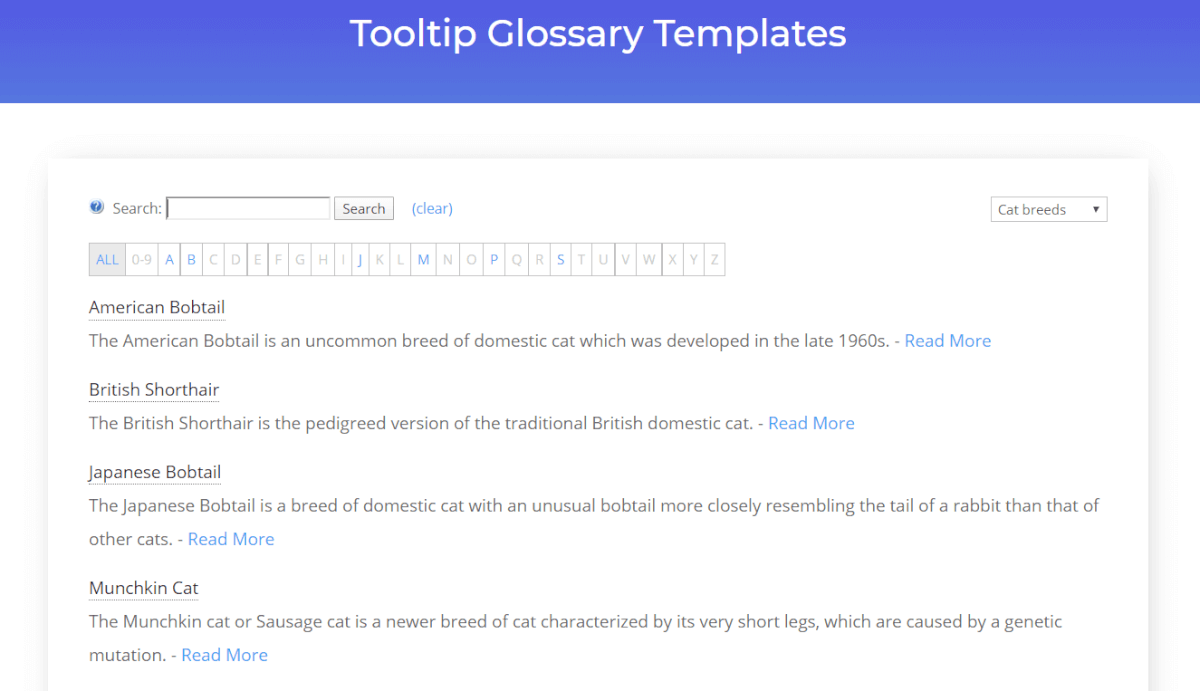The height and width of the screenshot is (691, 1200).
Task: Open the British Shorthair term
Action: click(154, 389)
